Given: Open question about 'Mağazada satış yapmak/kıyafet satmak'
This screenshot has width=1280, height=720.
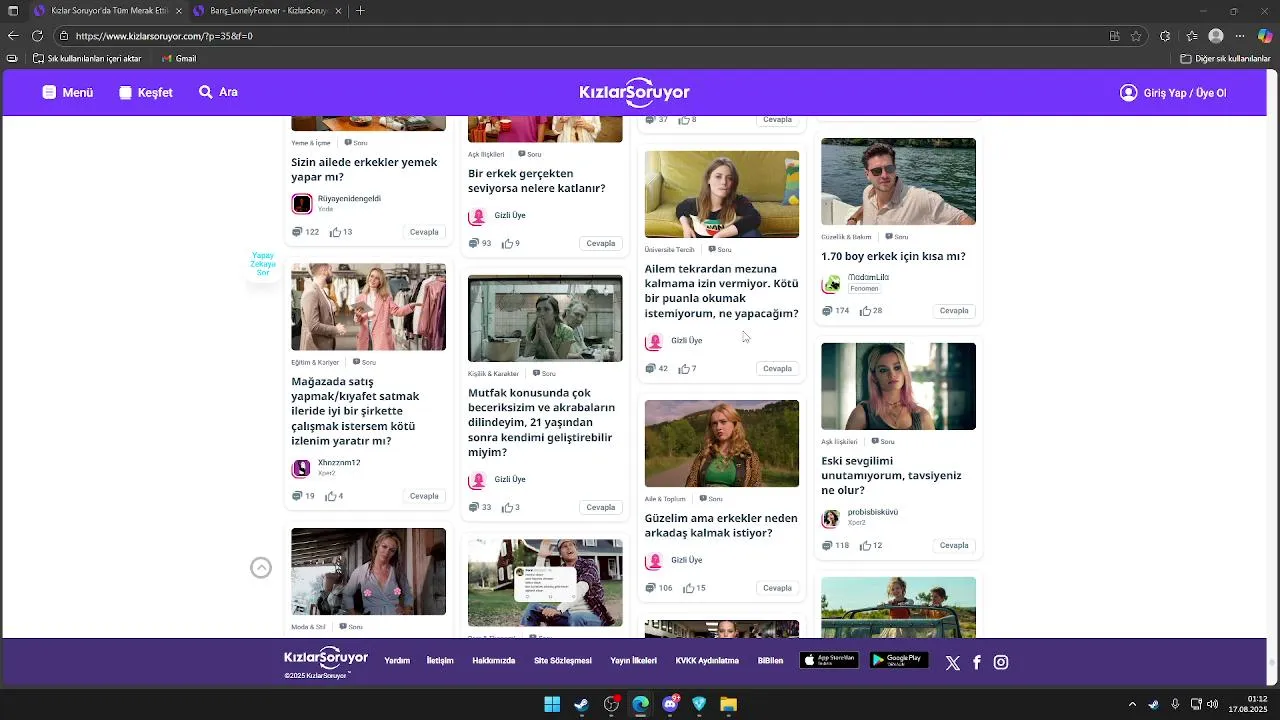Looking at the screenshot, I should pos(355,411).
